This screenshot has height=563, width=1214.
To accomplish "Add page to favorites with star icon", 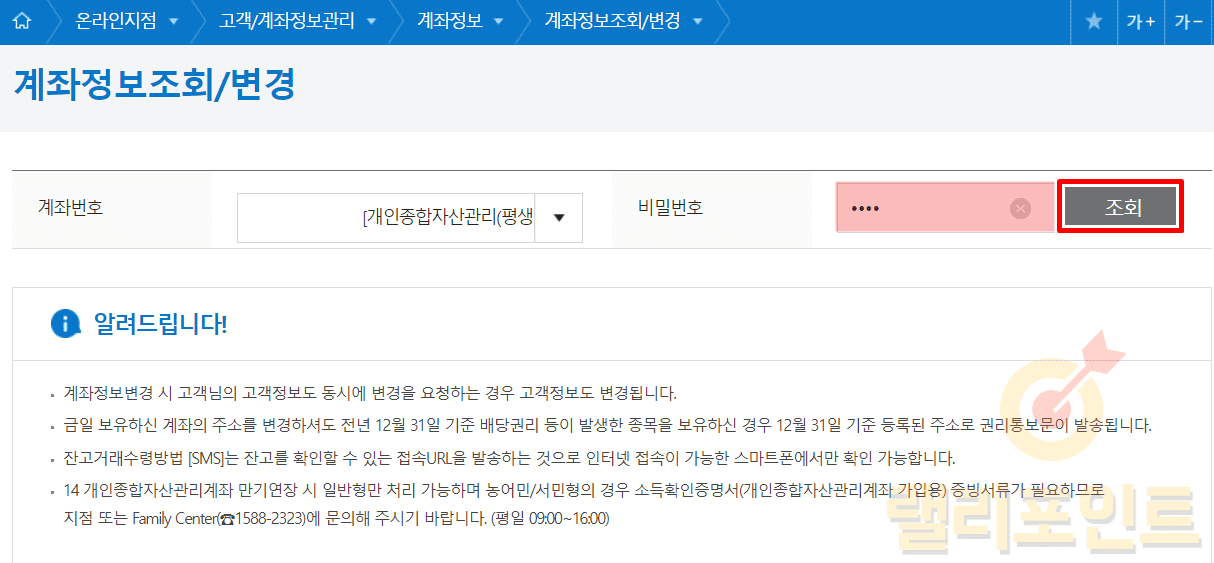I will (x=1093, y=21).
